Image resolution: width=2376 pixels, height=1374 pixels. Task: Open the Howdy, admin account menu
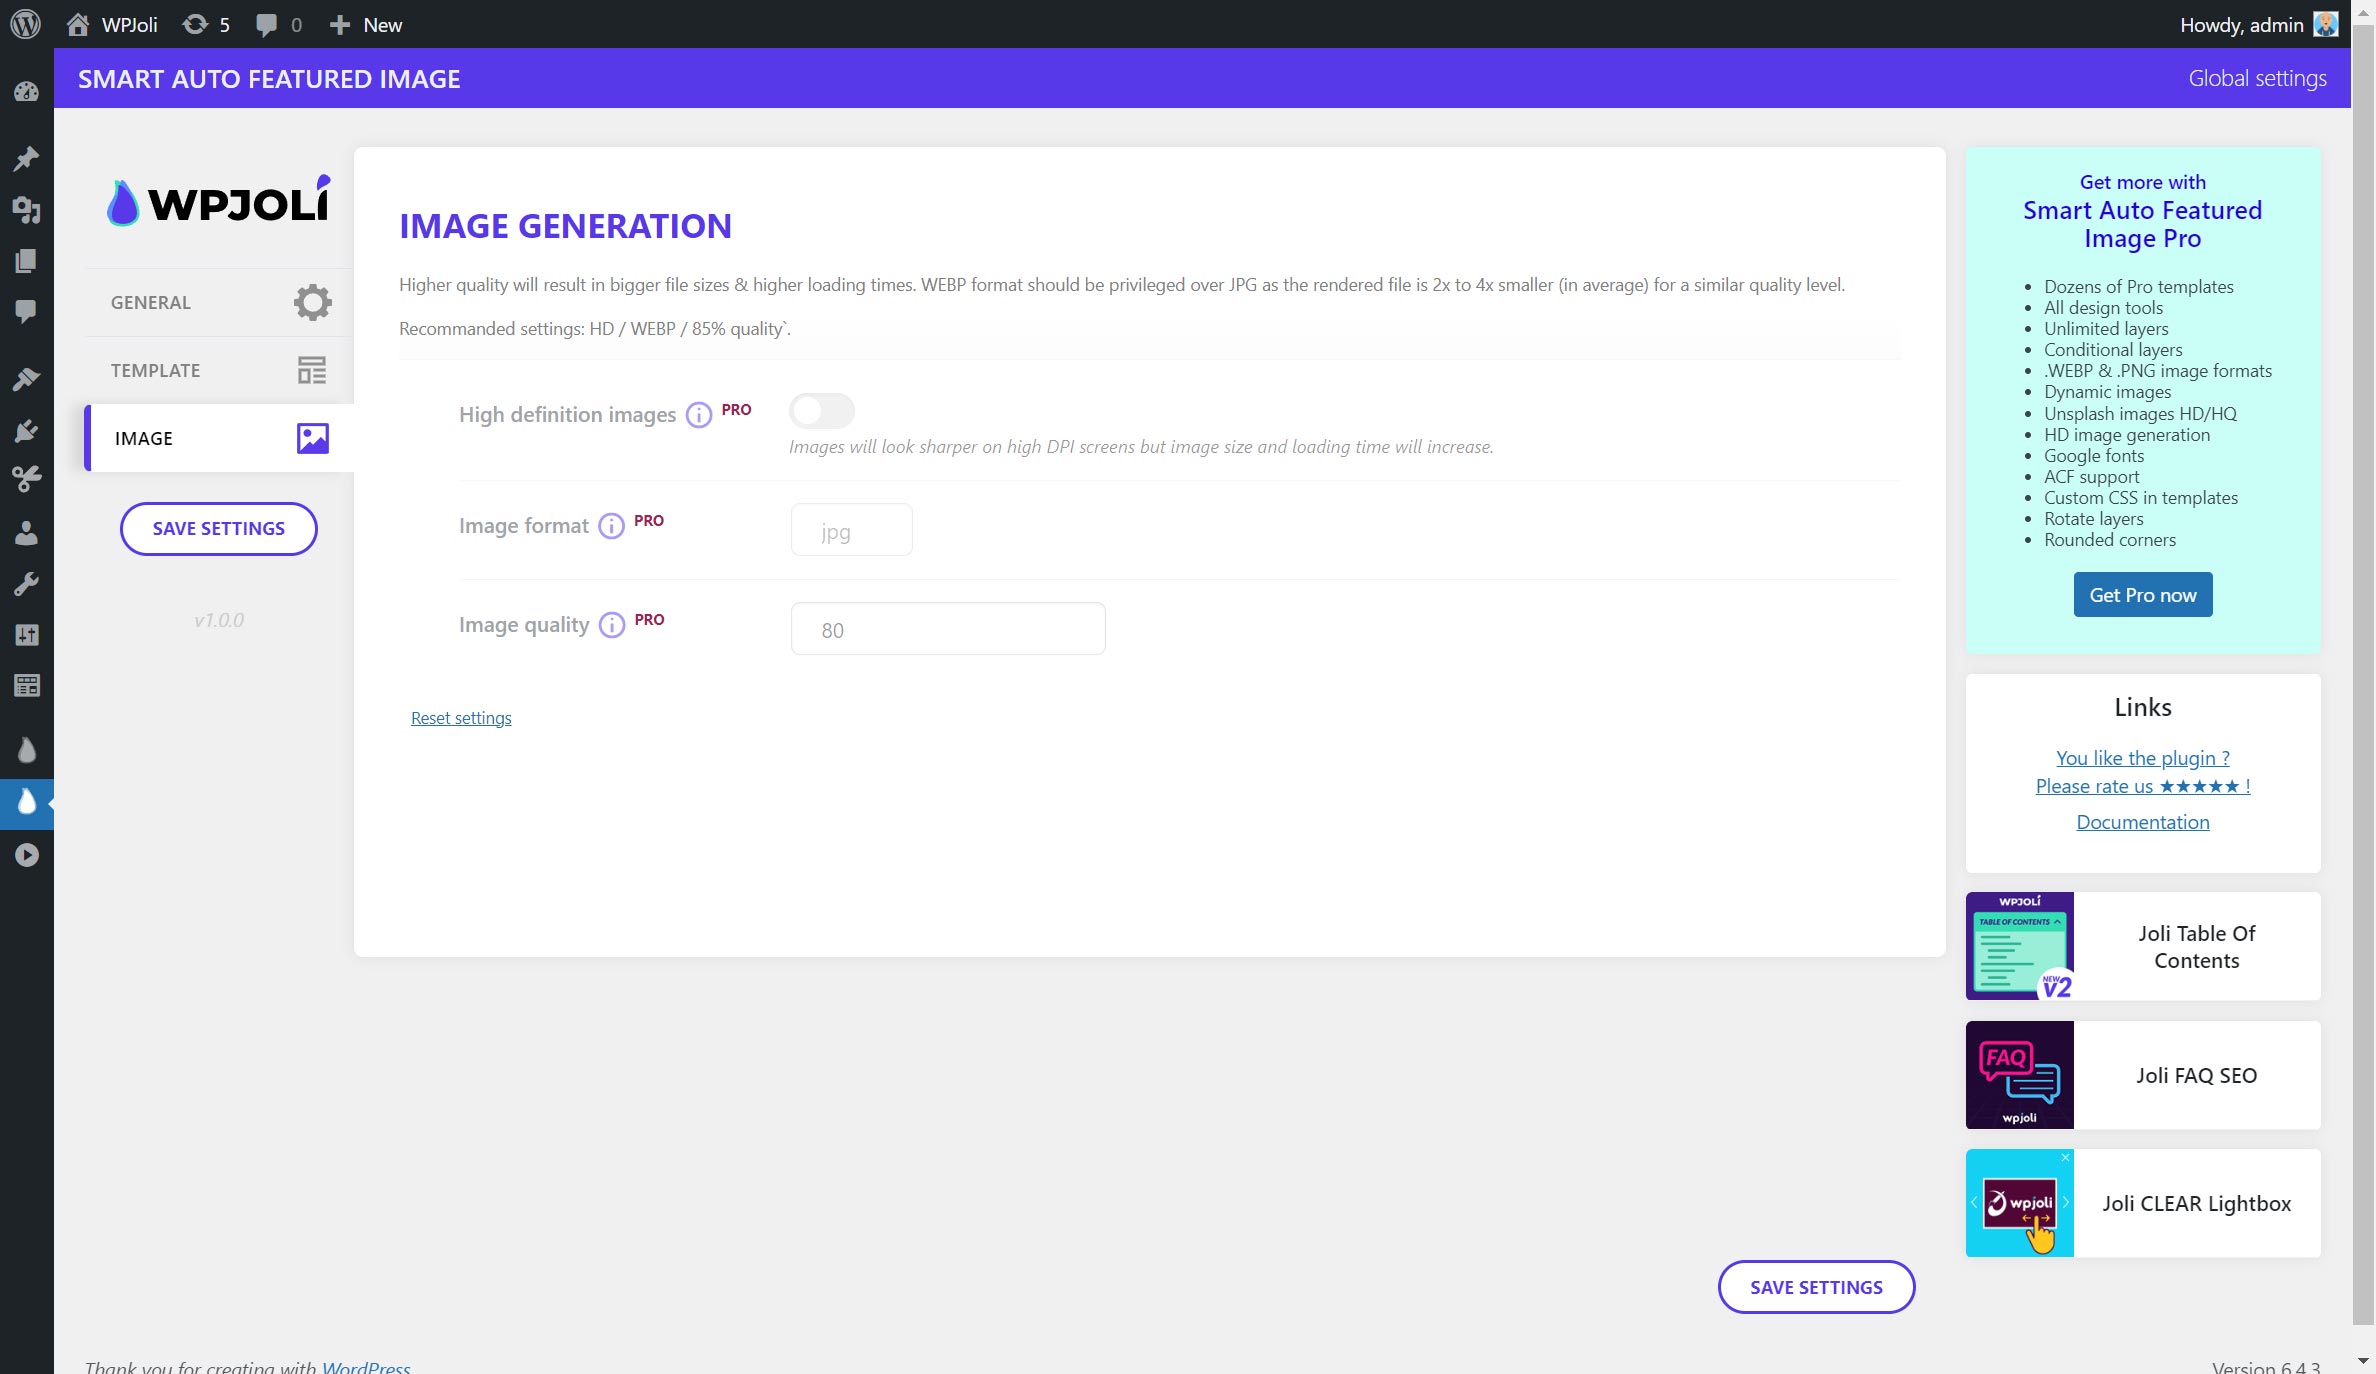coord(2258,24)
